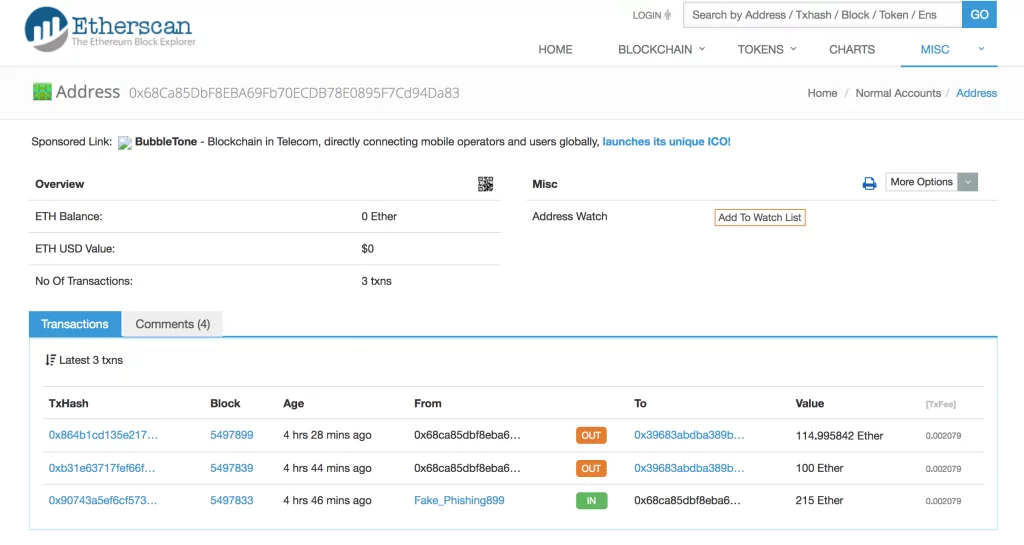1024x545 pixels.
Task: Click the LOGIN user icon
Action: click(667, 15)
